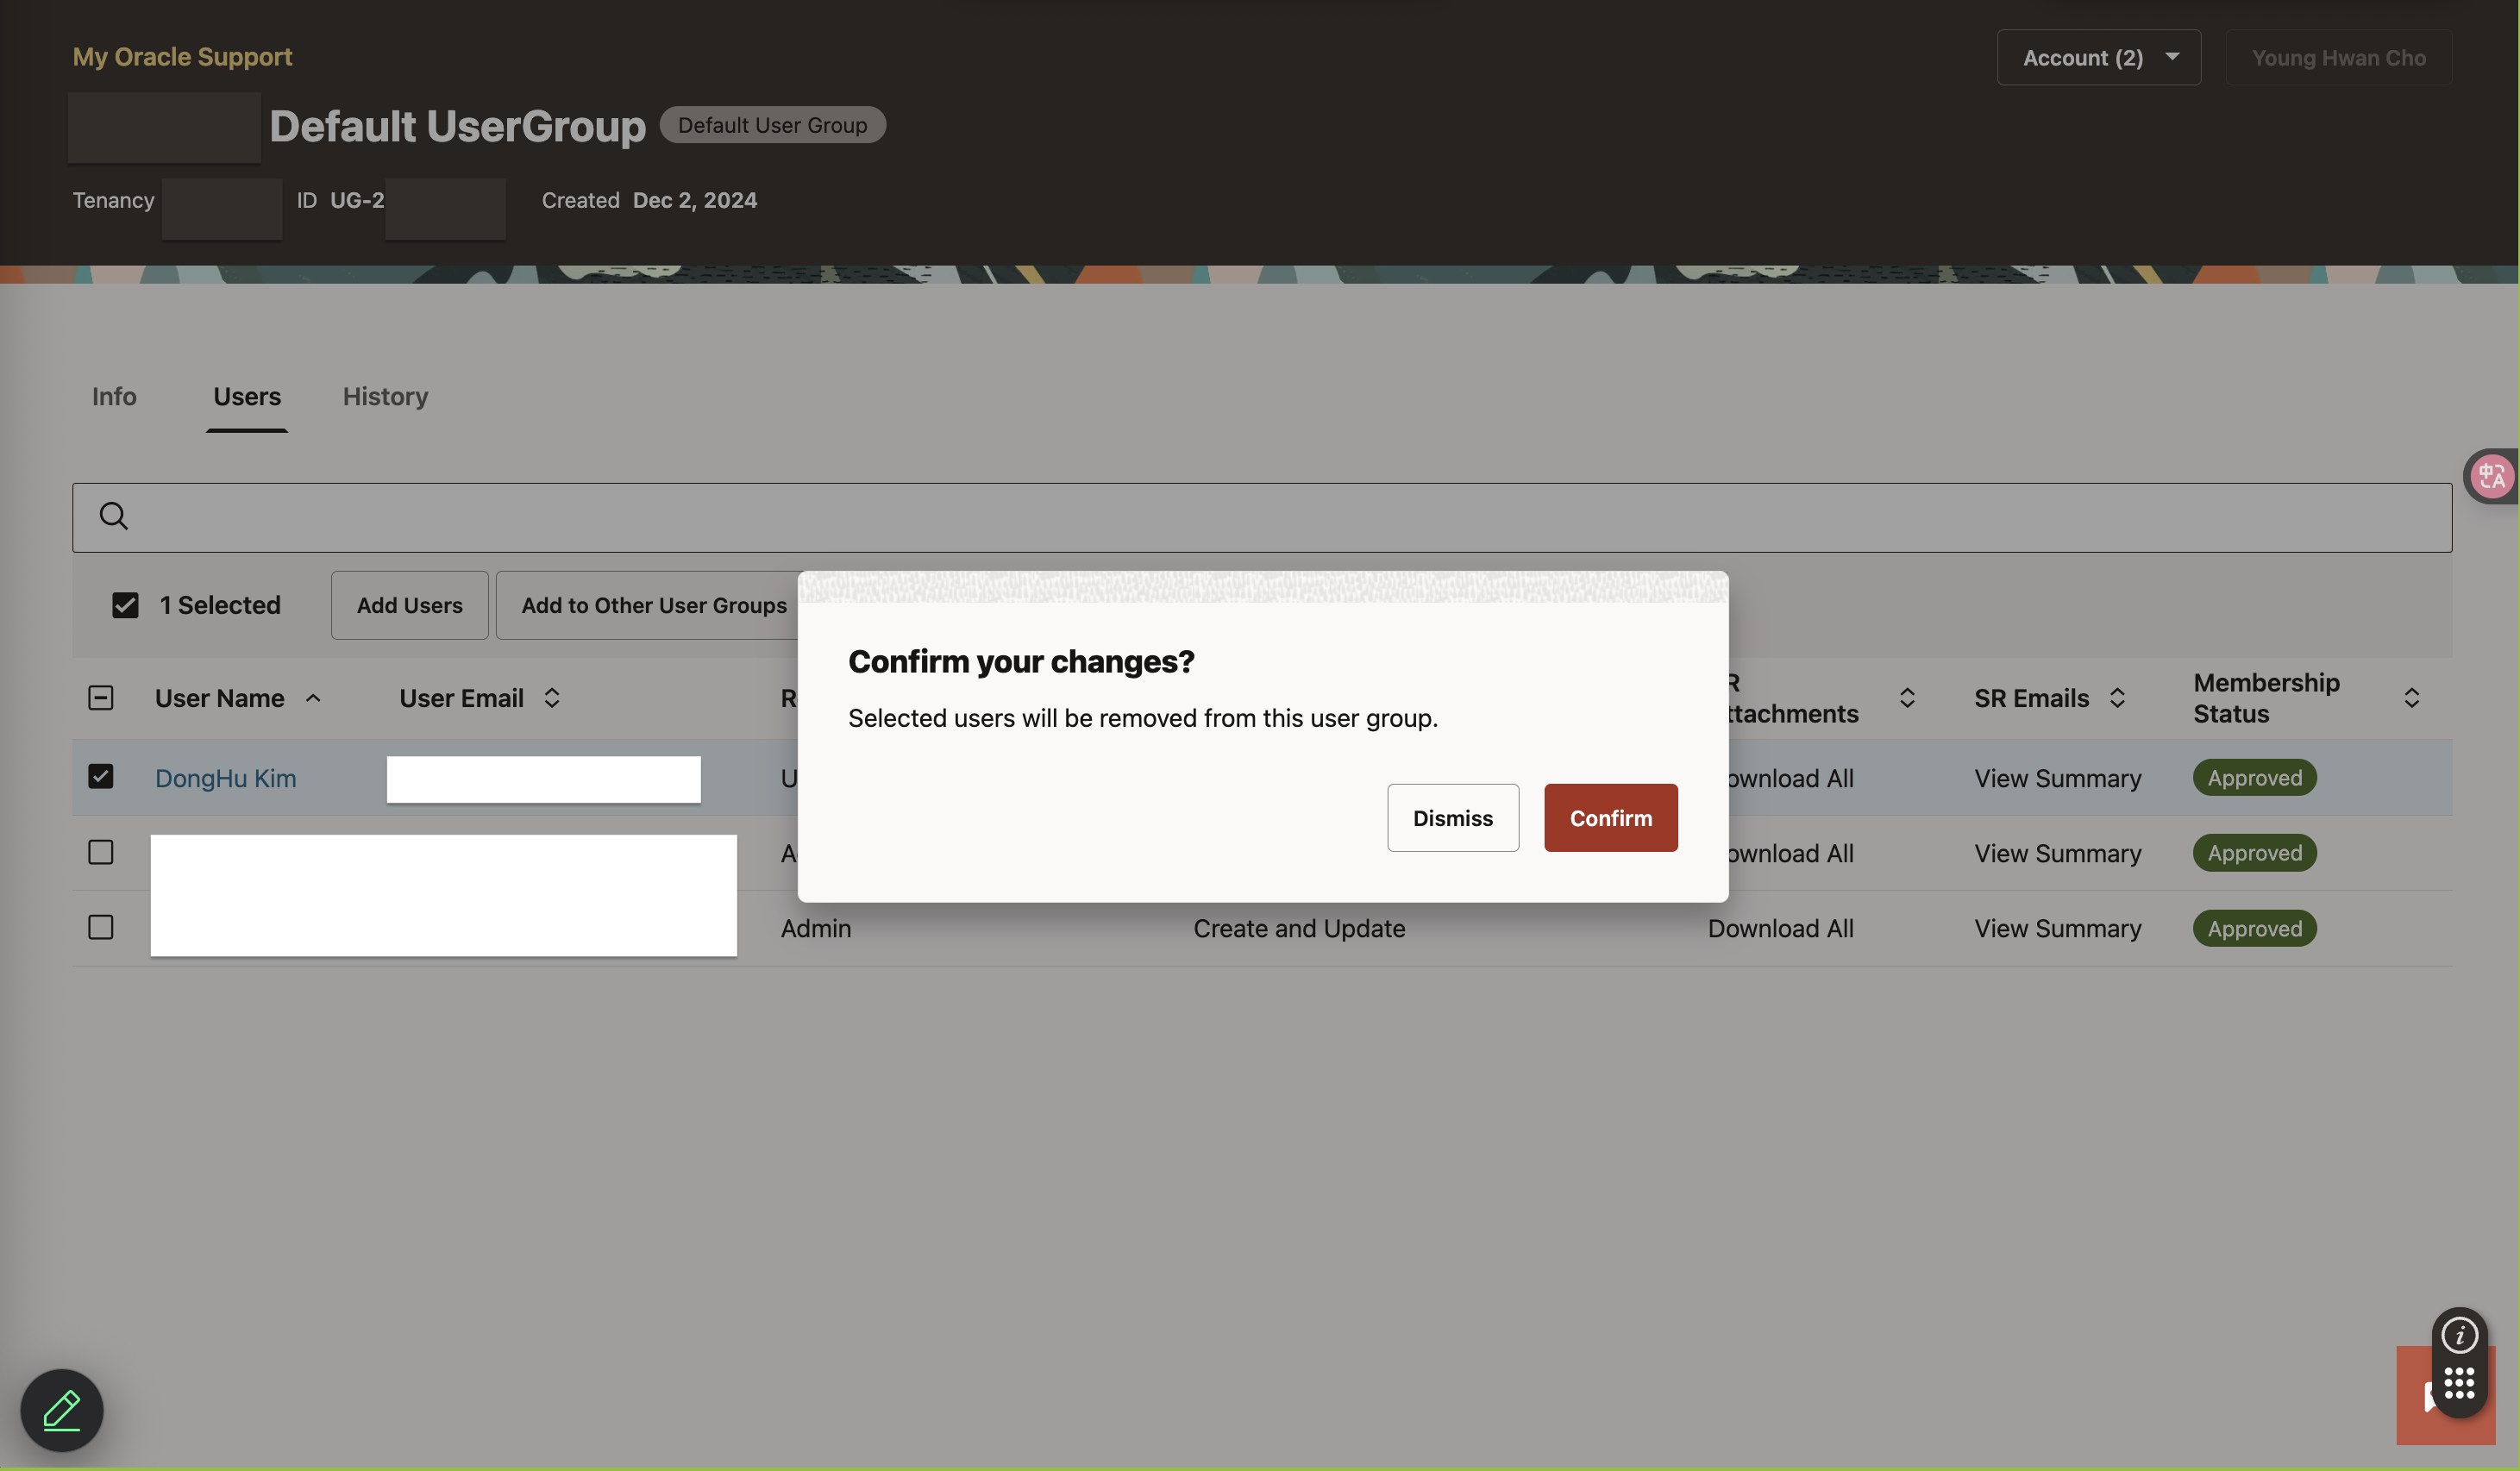Screen dimensions: 2520x1471
Task: Click the green pencil edit icon
Action: point(62,1410)
